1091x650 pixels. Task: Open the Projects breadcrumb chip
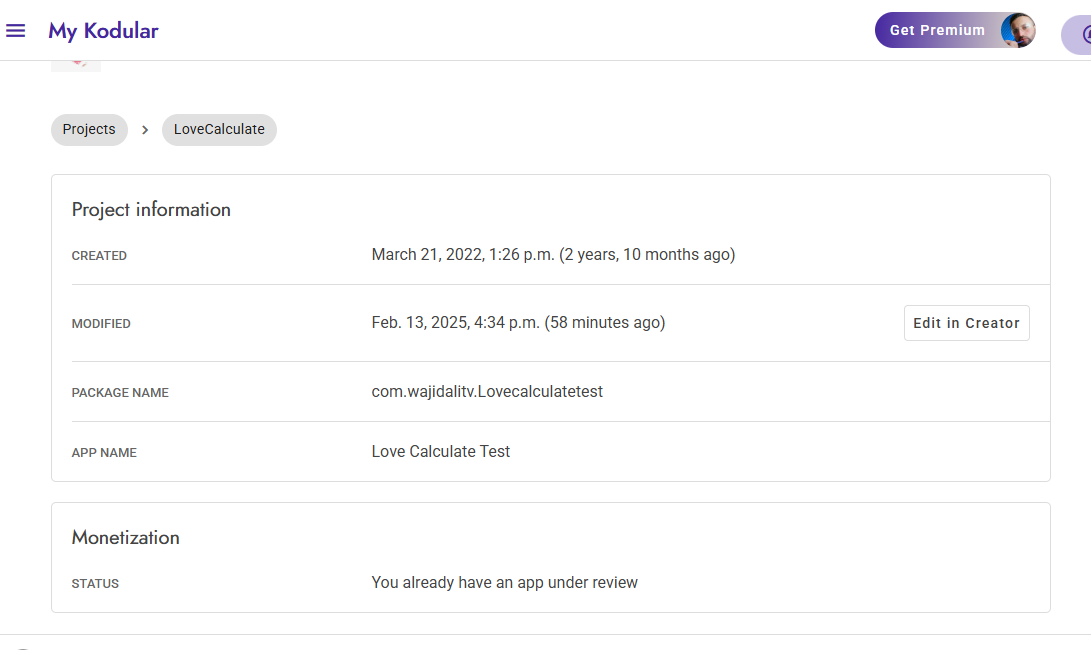pyautogui.click(x=89, y=129)
